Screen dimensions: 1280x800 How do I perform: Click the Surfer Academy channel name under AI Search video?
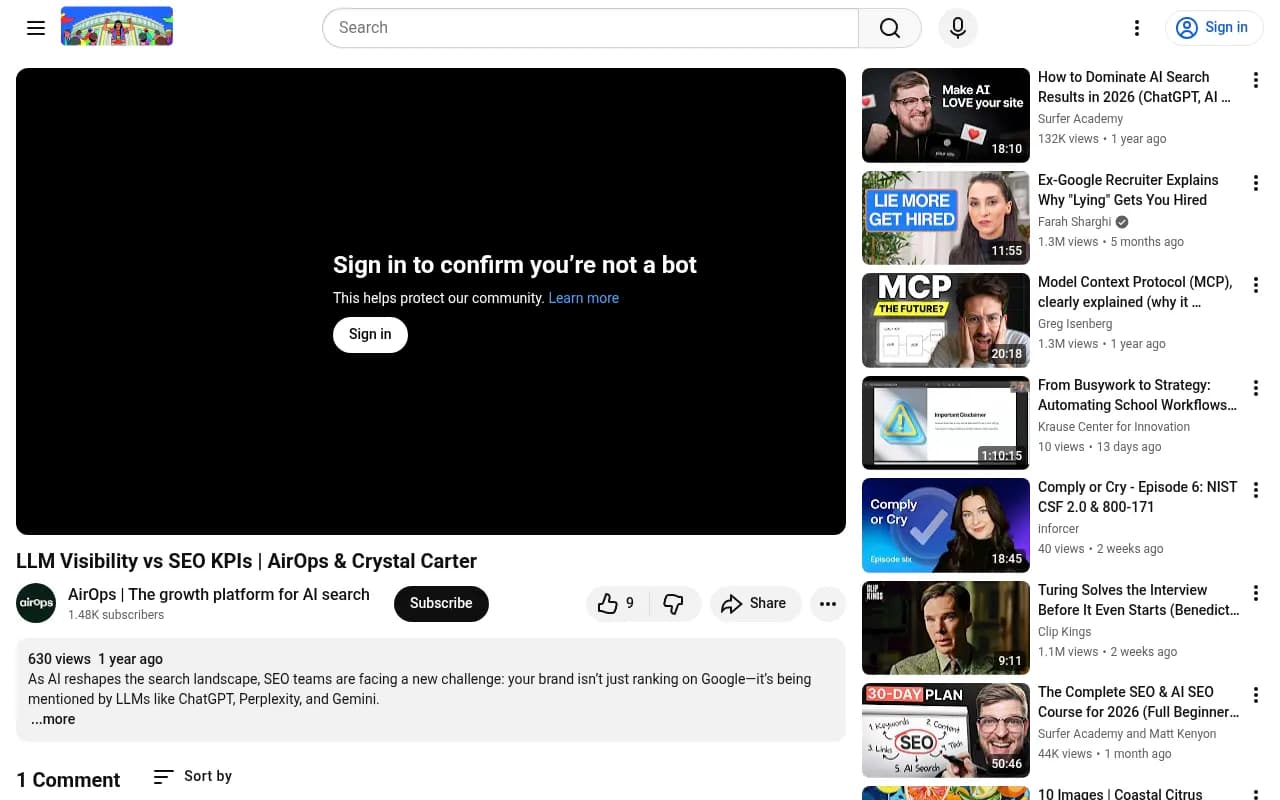1080,119
